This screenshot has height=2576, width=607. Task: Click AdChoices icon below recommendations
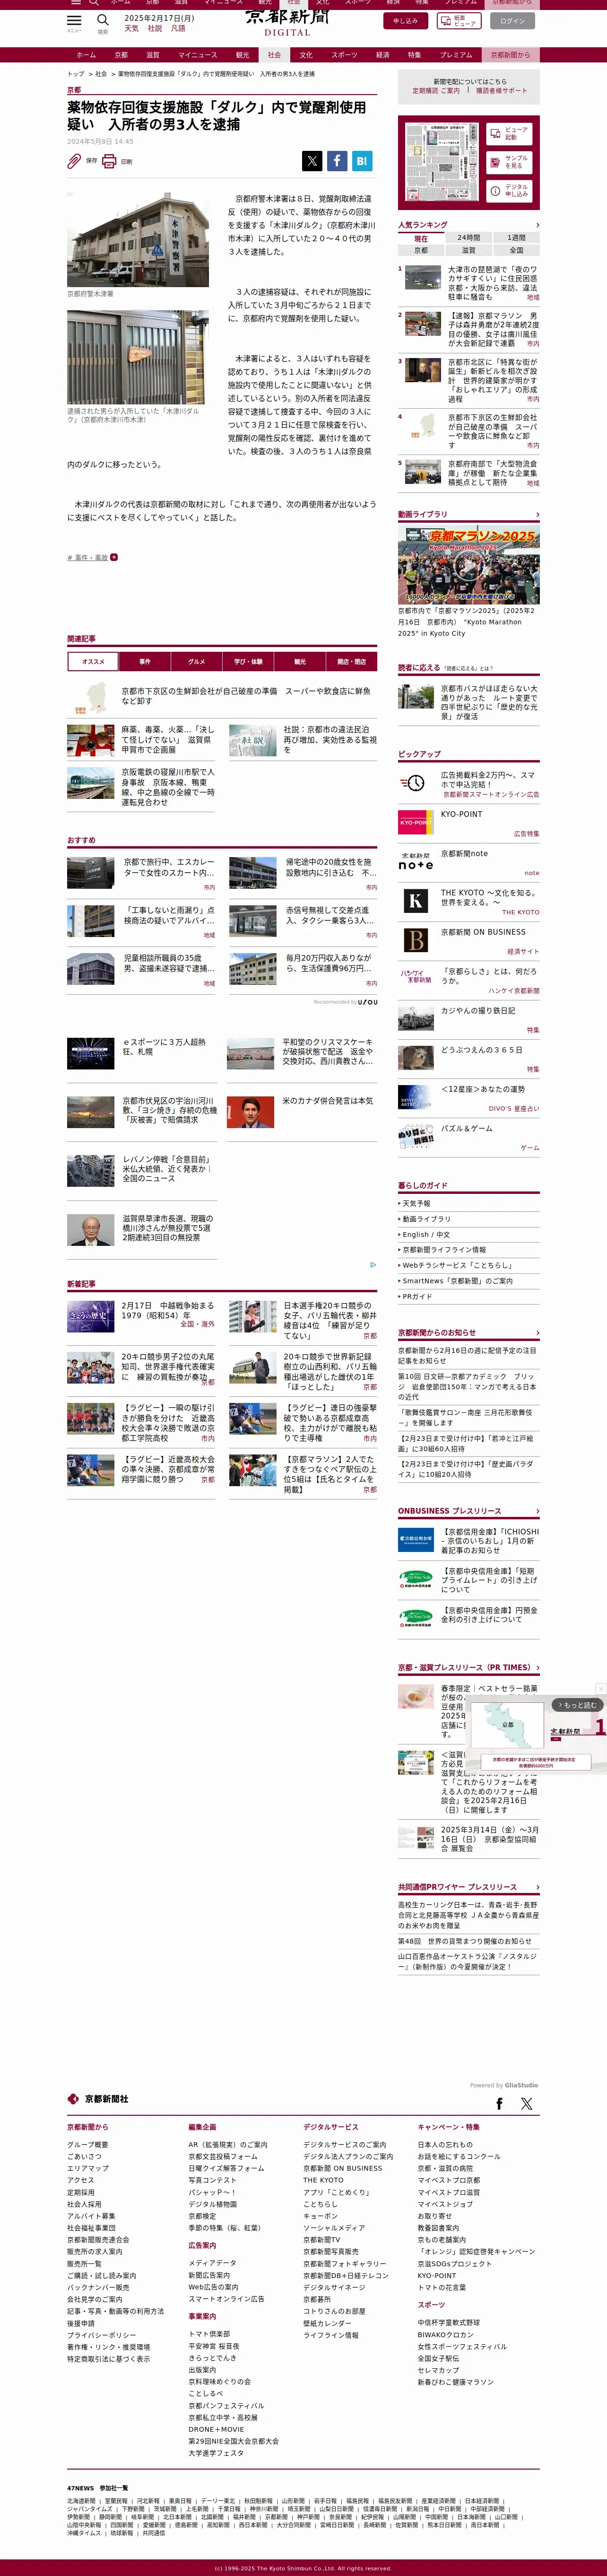coord(373,1264)
